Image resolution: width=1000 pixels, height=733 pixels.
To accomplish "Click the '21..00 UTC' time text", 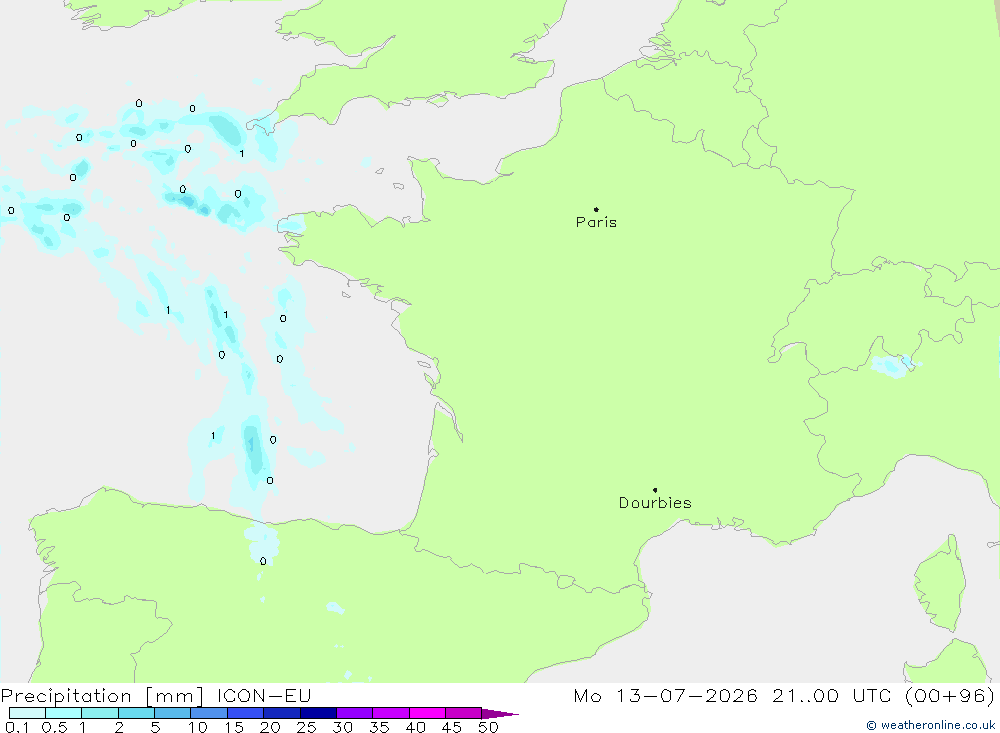I will 832,696.
